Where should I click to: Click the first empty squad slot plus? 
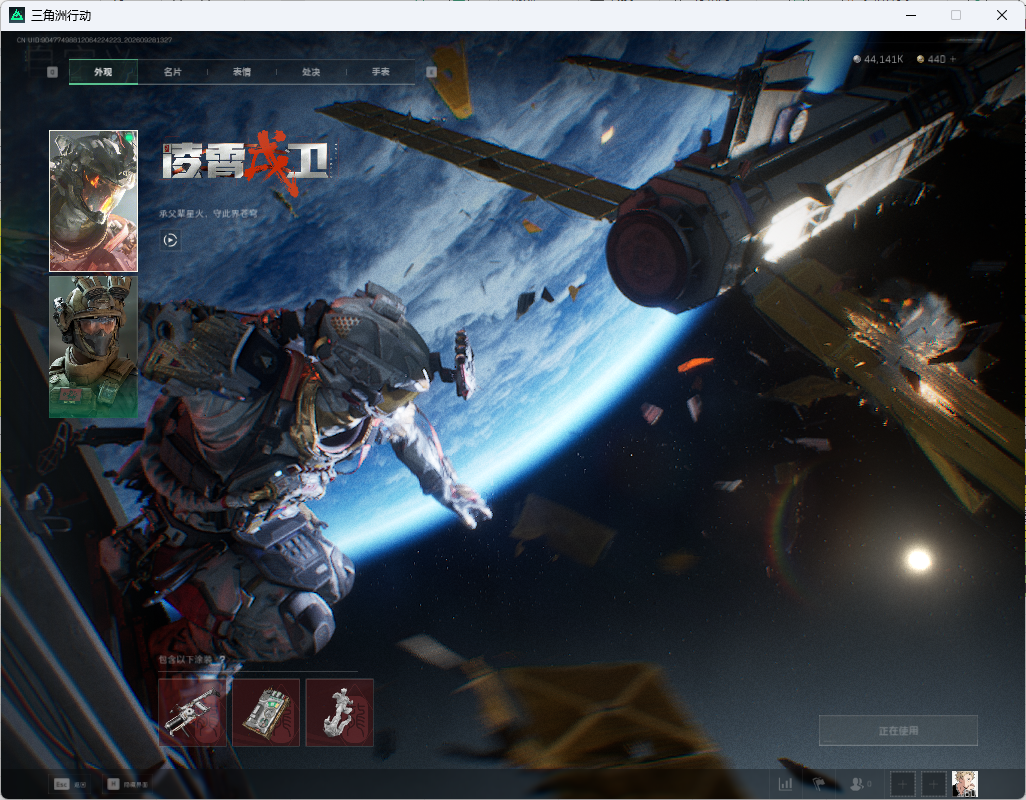click(x=902, y=784)
